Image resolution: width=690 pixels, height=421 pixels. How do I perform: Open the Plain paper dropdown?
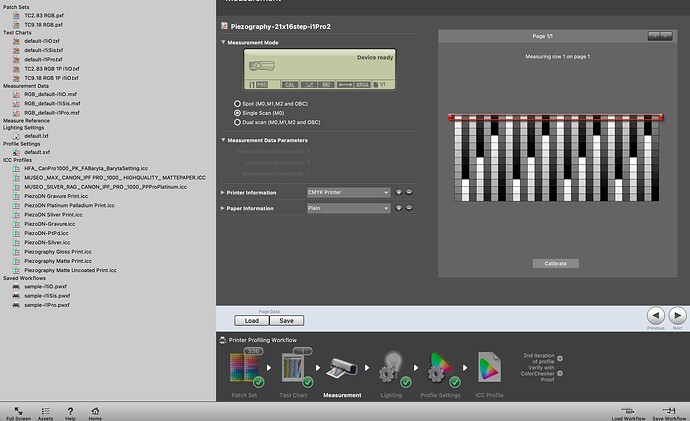(x=347, y=208)
